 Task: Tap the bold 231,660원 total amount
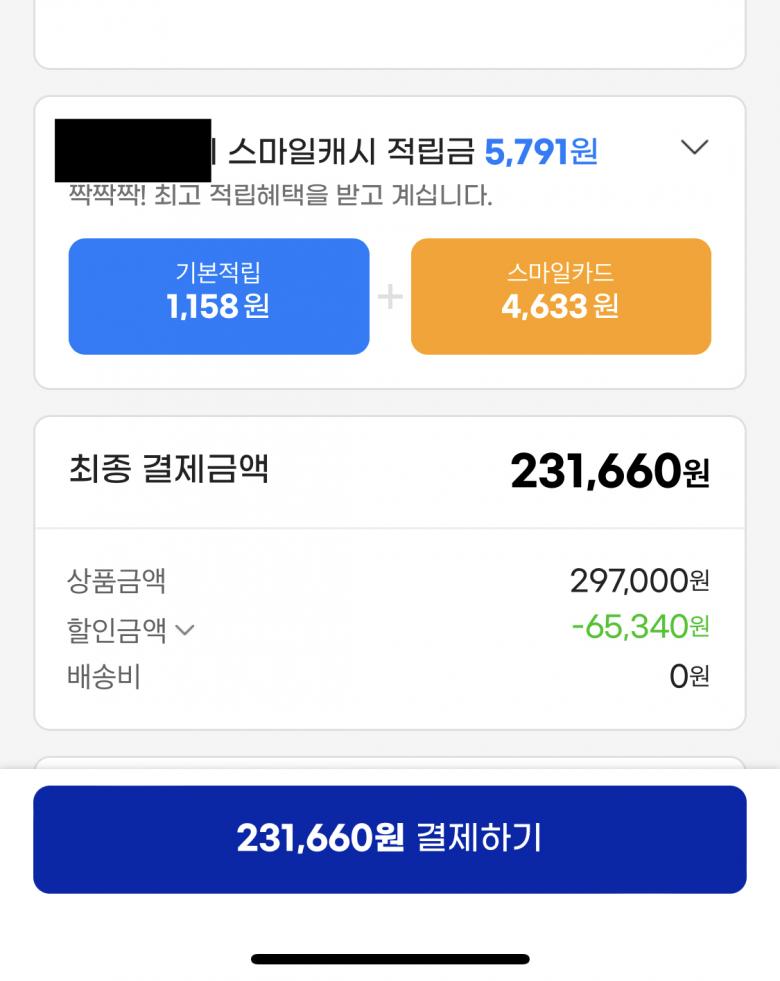click(x=609, y=471)
